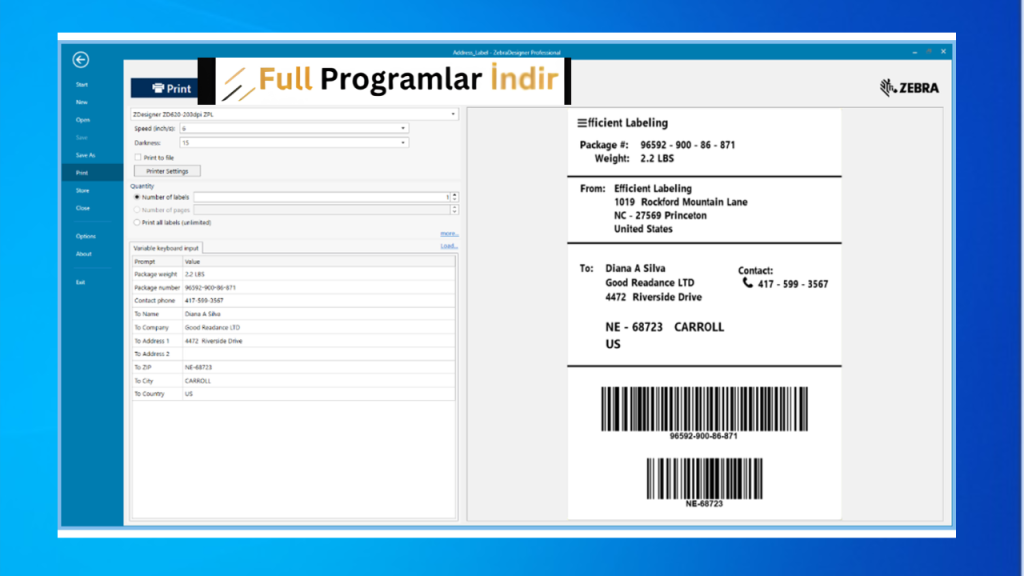
Task: Minimize the ZebraDesigner window
Action: point(915,52)
